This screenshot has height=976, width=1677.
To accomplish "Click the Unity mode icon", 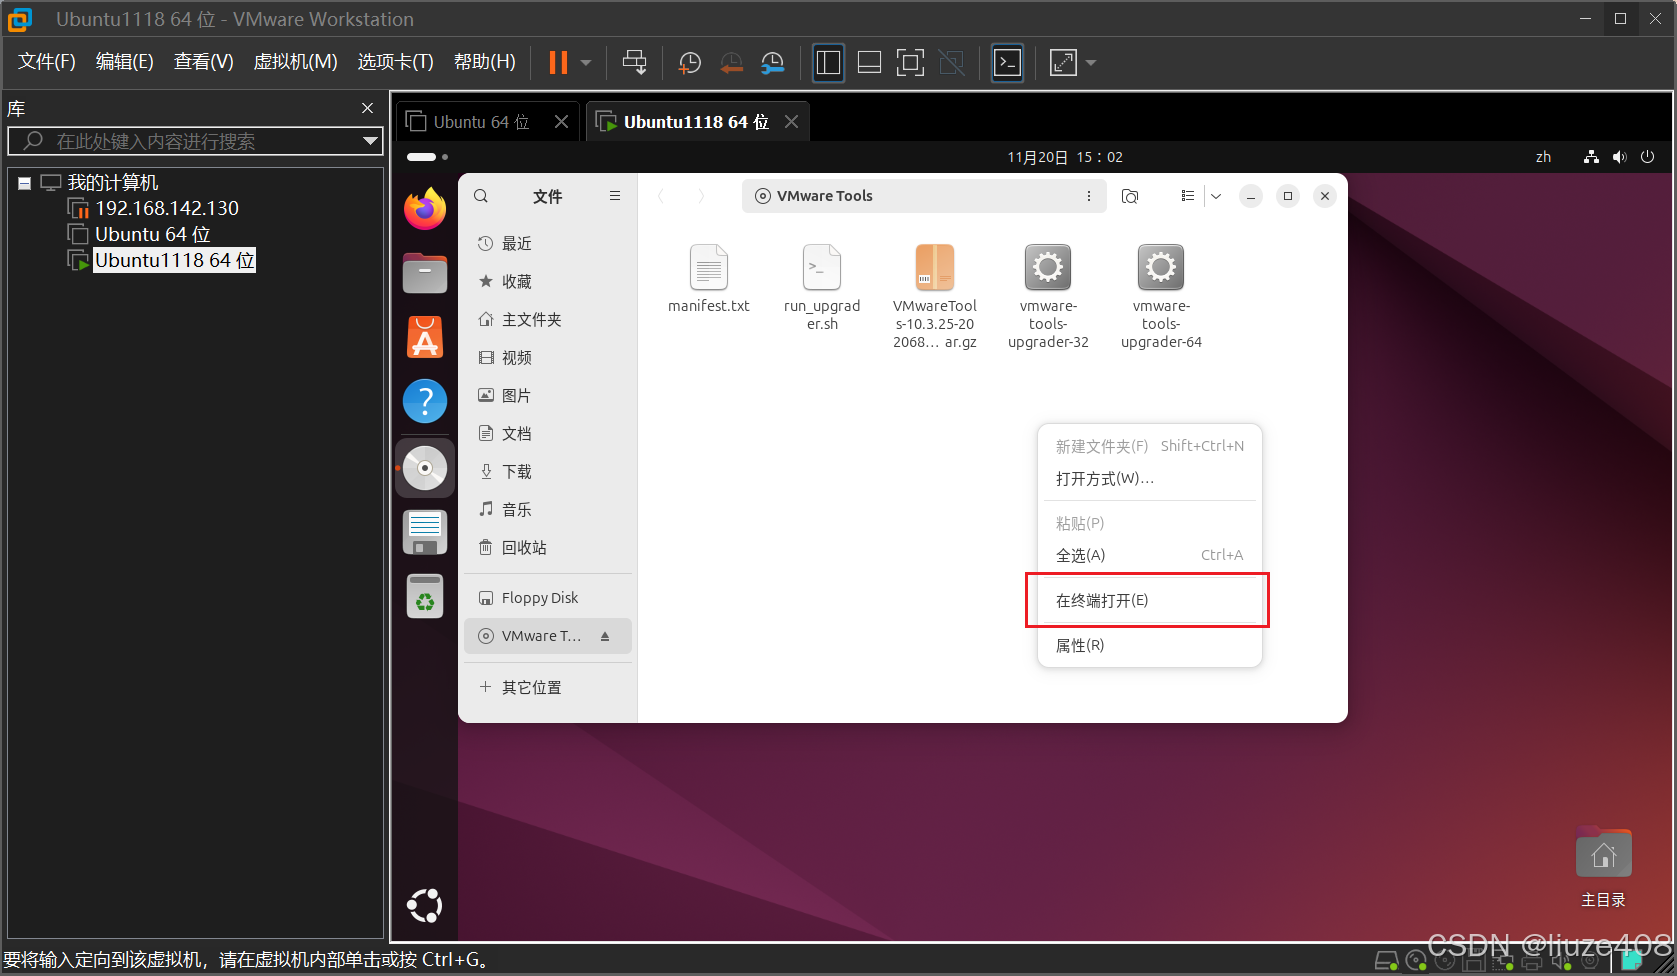I will (952, 62).
